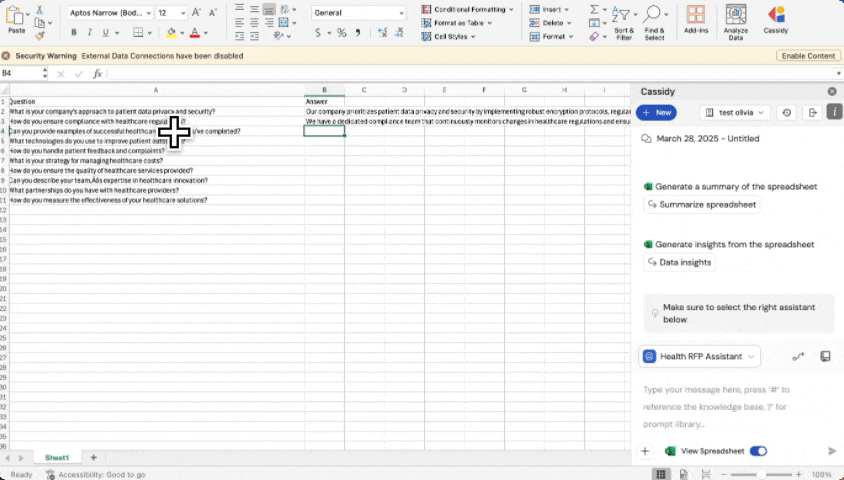Click the logout icon in Cassidy header
844x480 pixels.
point(812,112)
